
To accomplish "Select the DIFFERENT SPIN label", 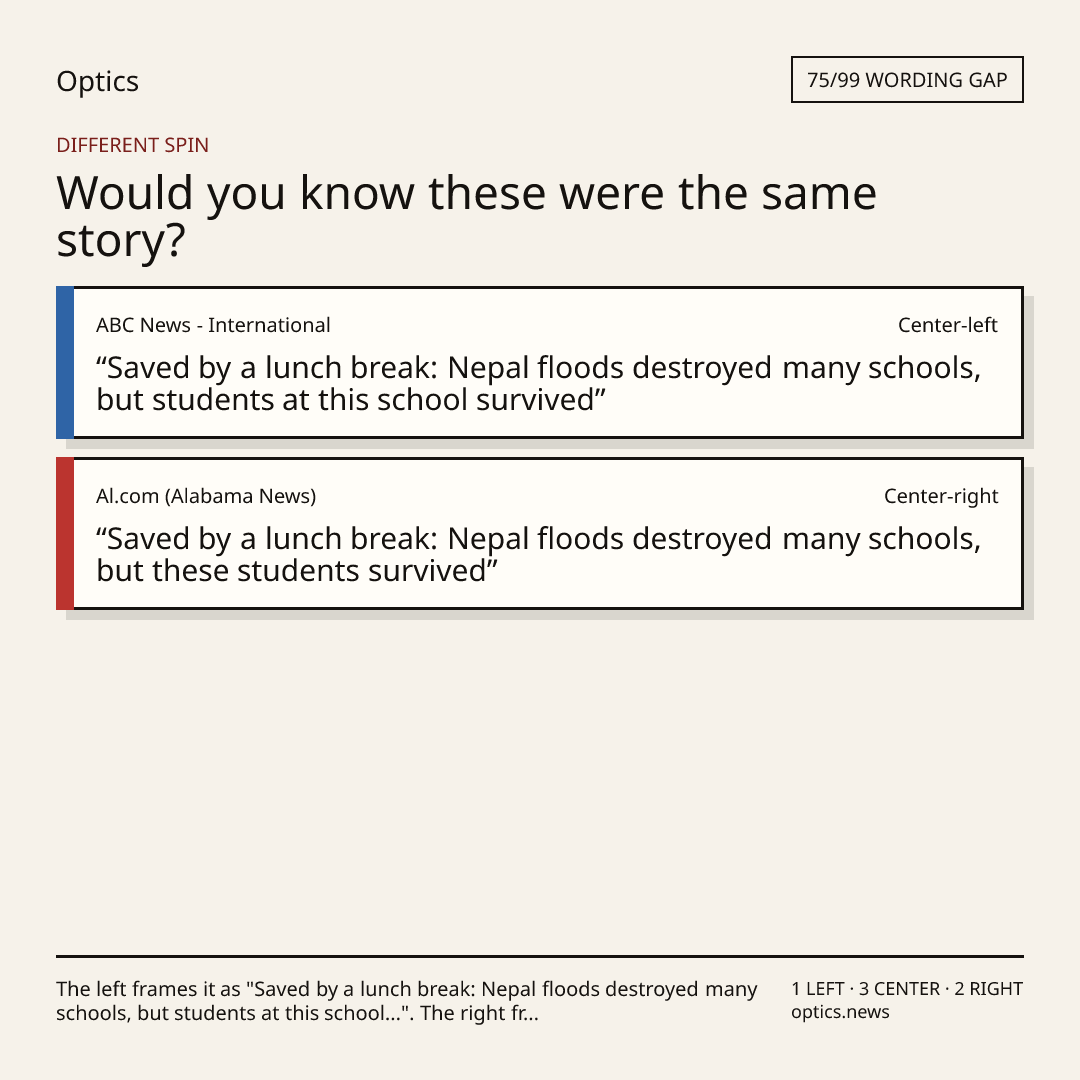I will [132, 145].
